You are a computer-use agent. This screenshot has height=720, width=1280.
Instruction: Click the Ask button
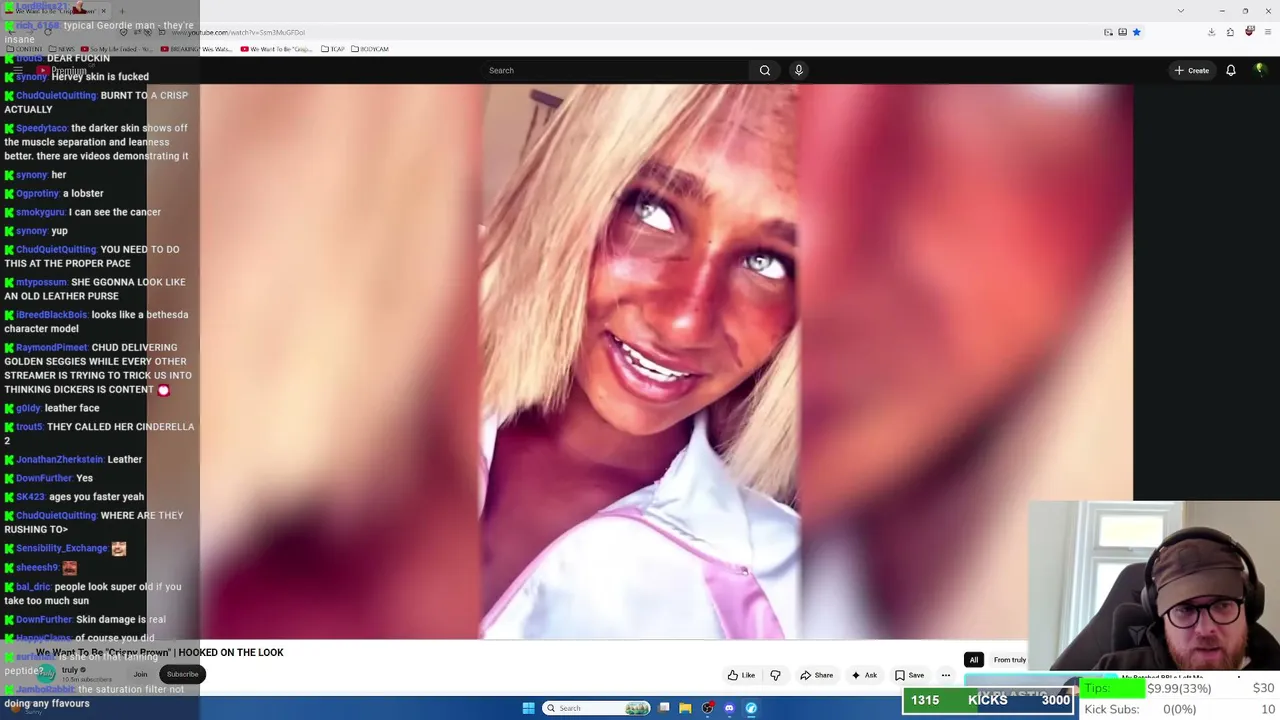point(864,675)
